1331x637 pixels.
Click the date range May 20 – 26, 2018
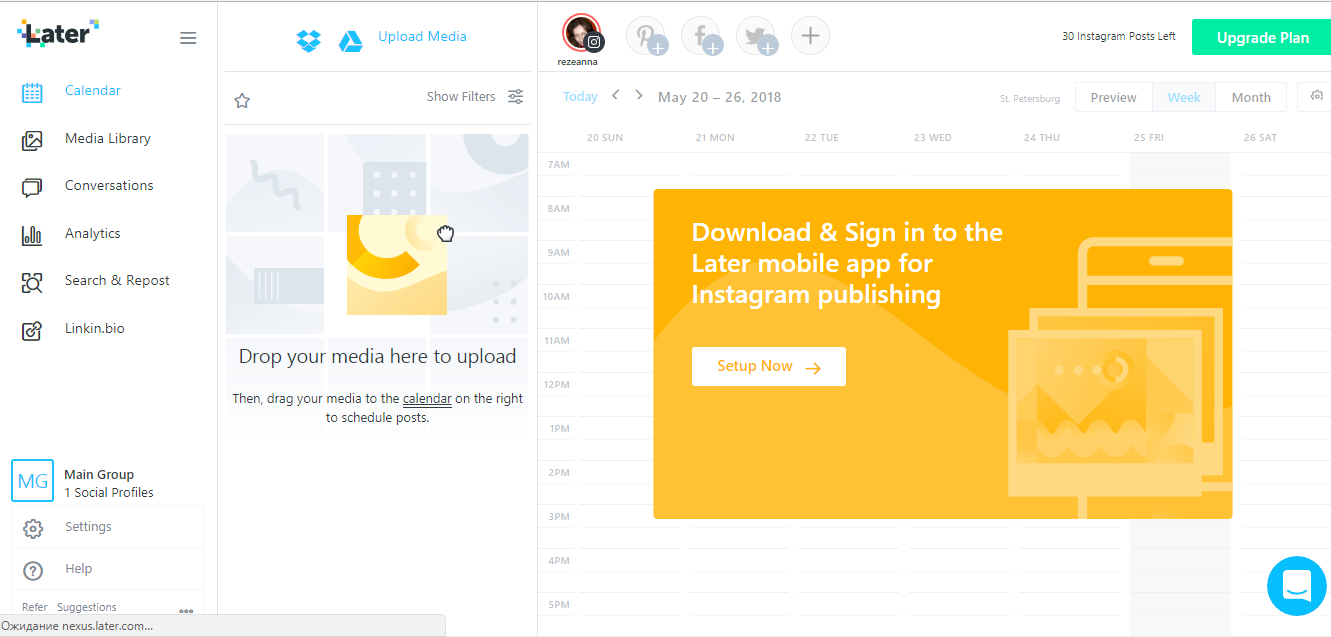(x=720, y=97)
